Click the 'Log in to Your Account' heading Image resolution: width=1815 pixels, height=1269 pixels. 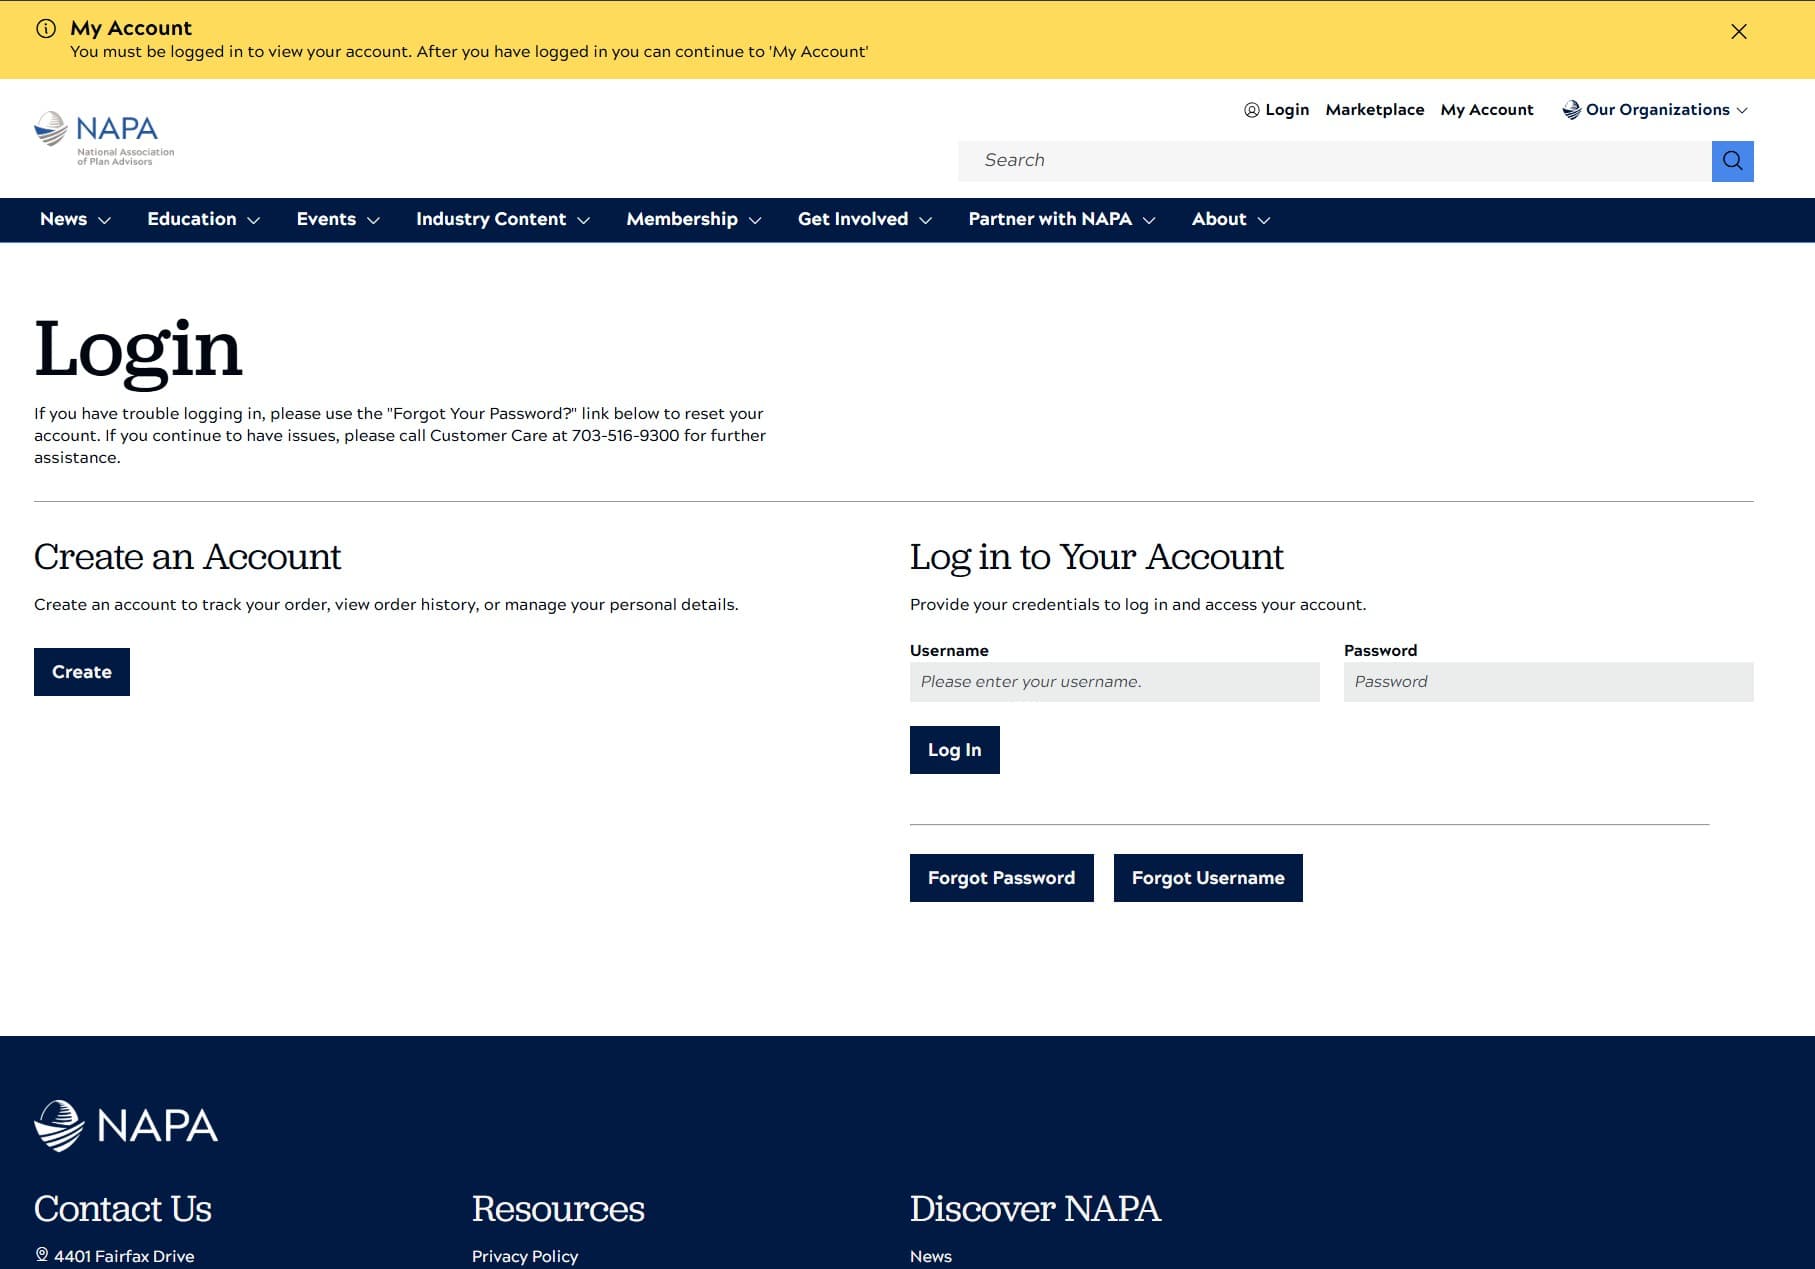pos(1097,557)
